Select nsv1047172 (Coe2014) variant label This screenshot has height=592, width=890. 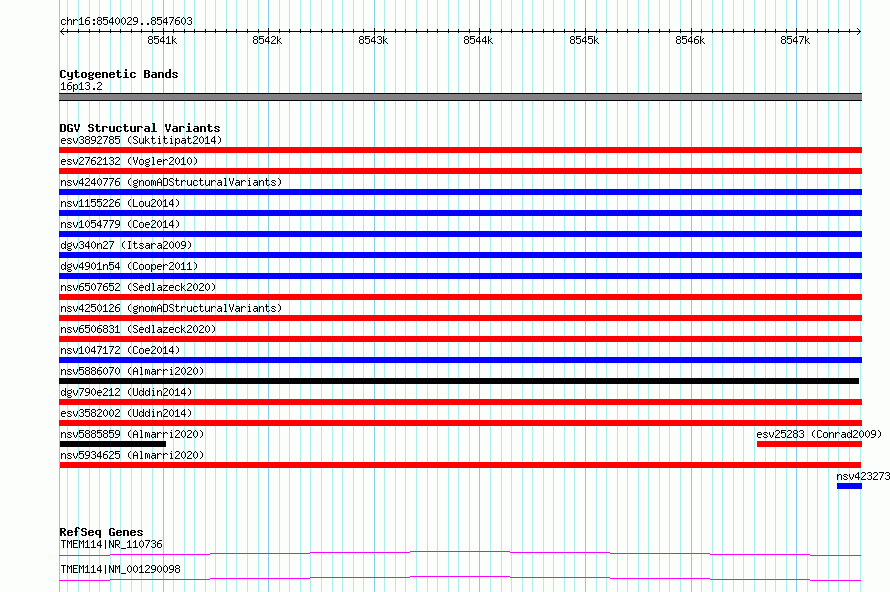coord(120,350)
